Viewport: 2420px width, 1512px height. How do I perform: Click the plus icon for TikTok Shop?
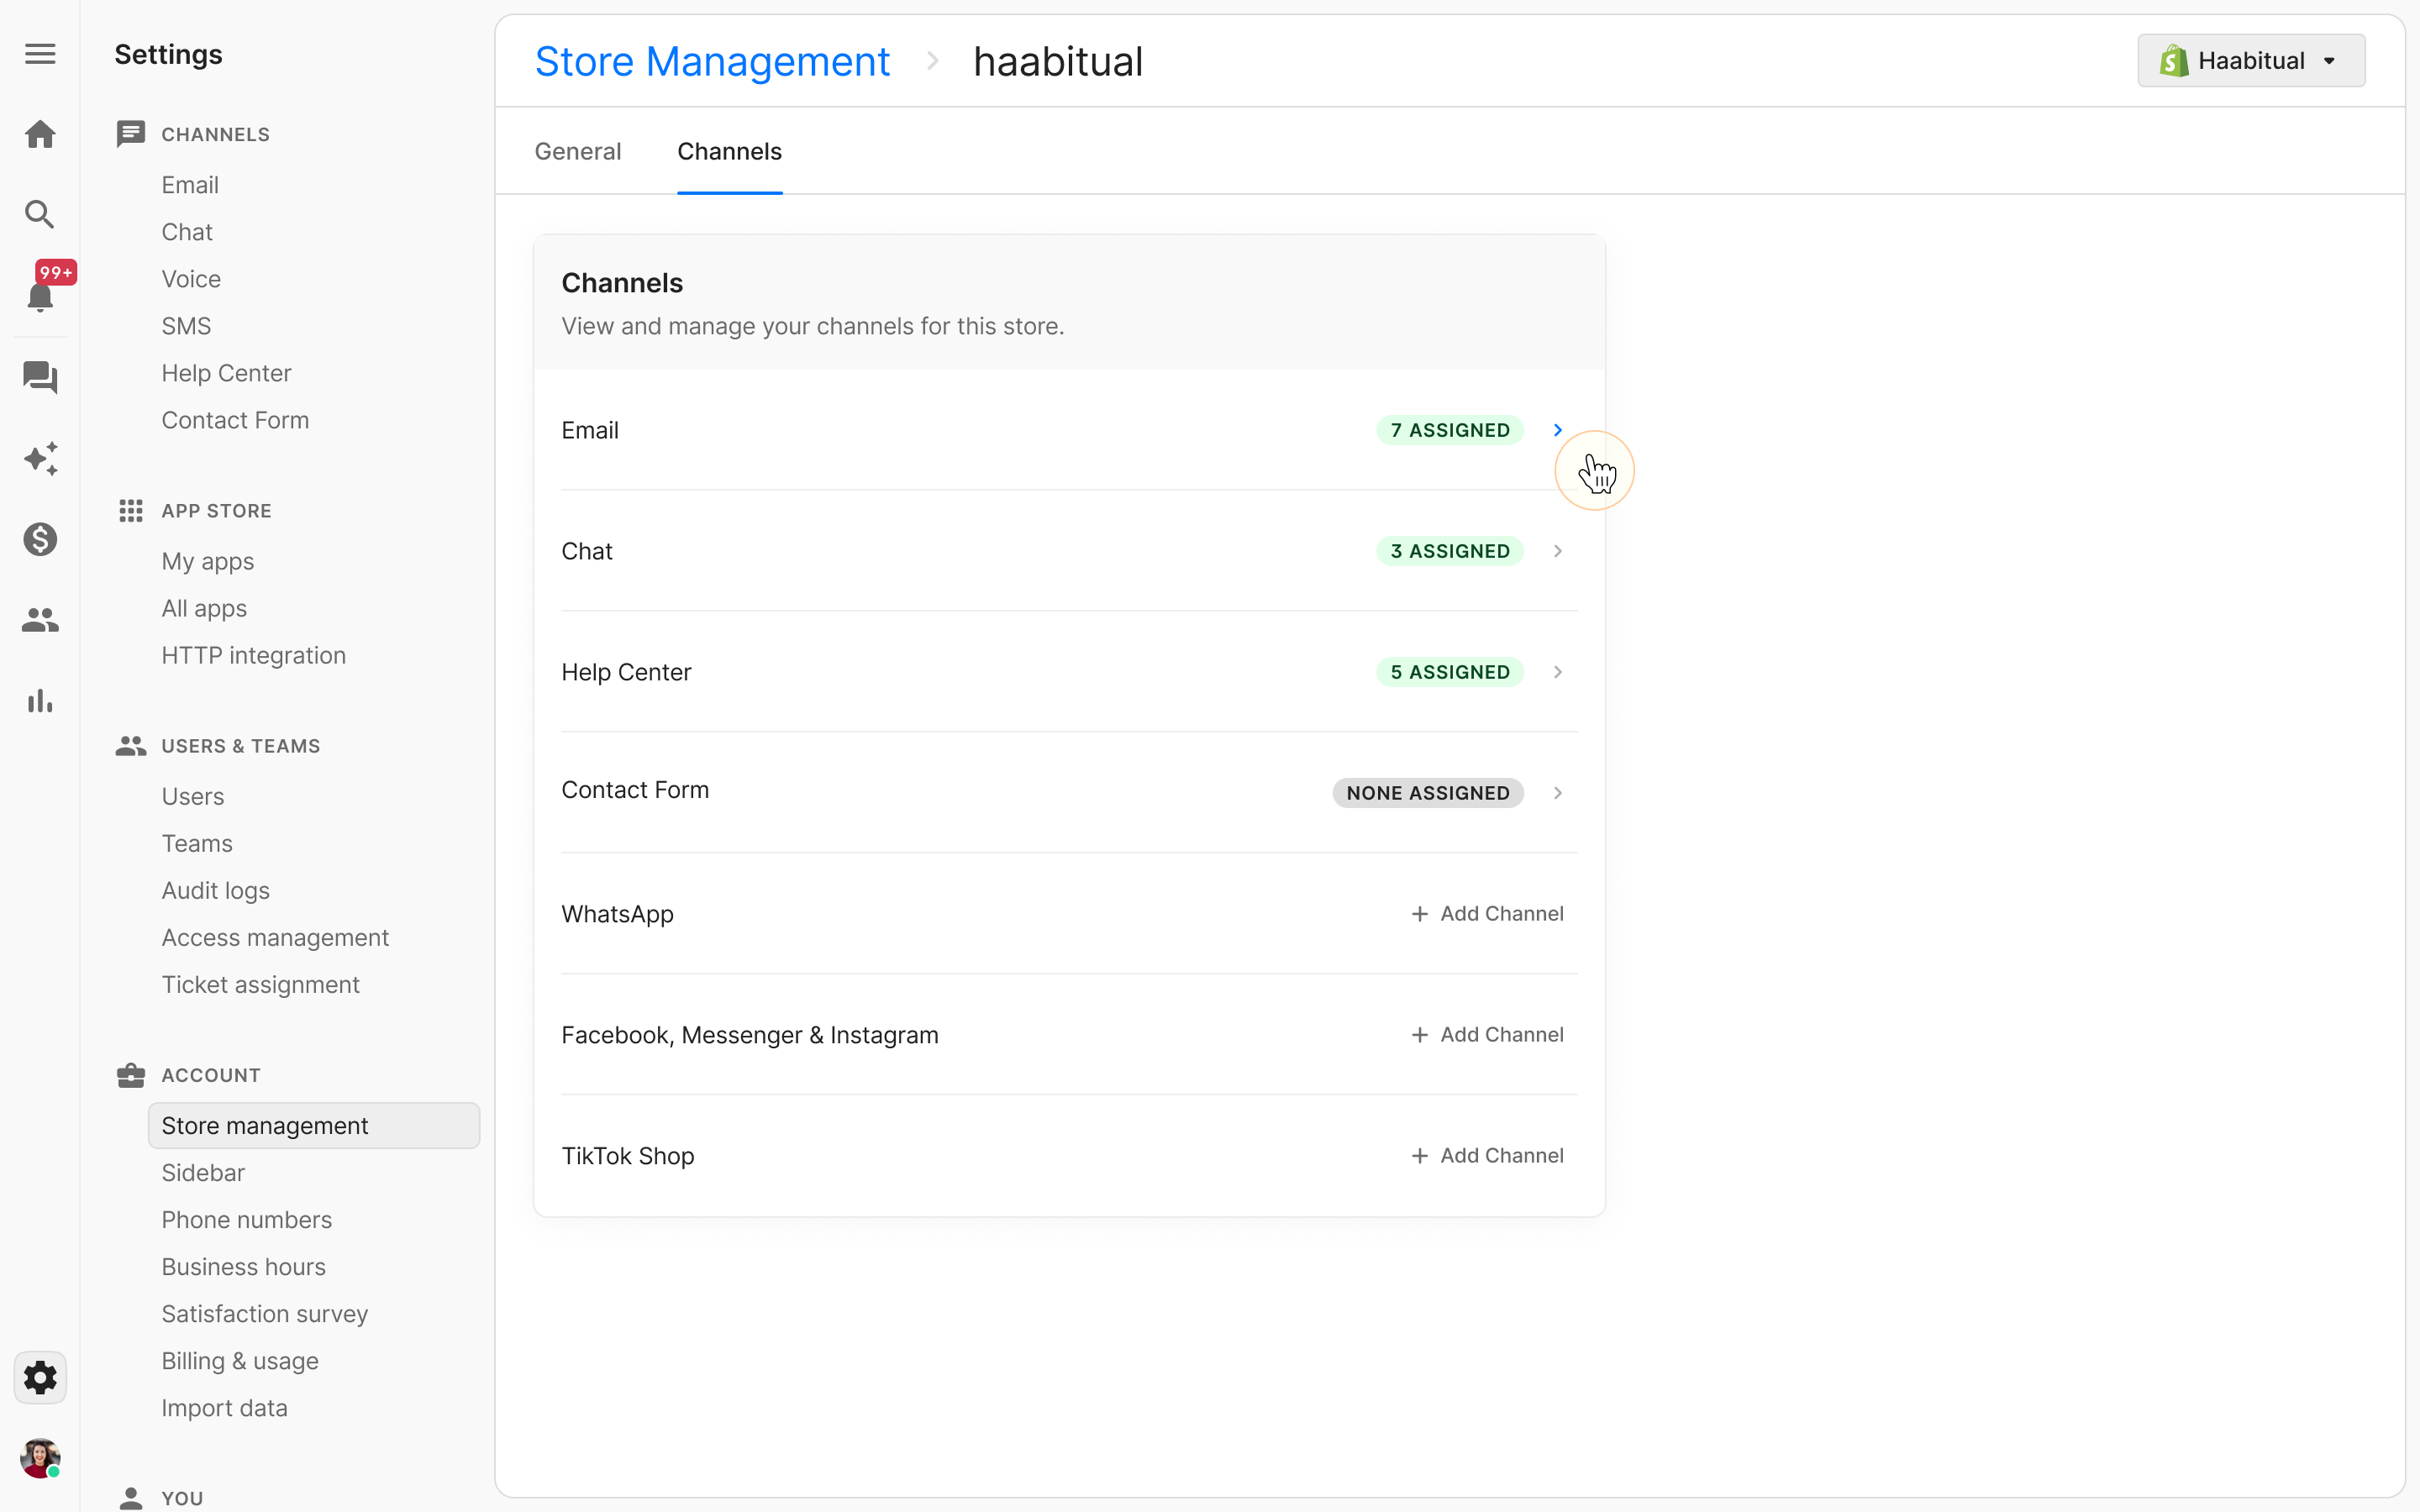(x=1419, y=1156)
